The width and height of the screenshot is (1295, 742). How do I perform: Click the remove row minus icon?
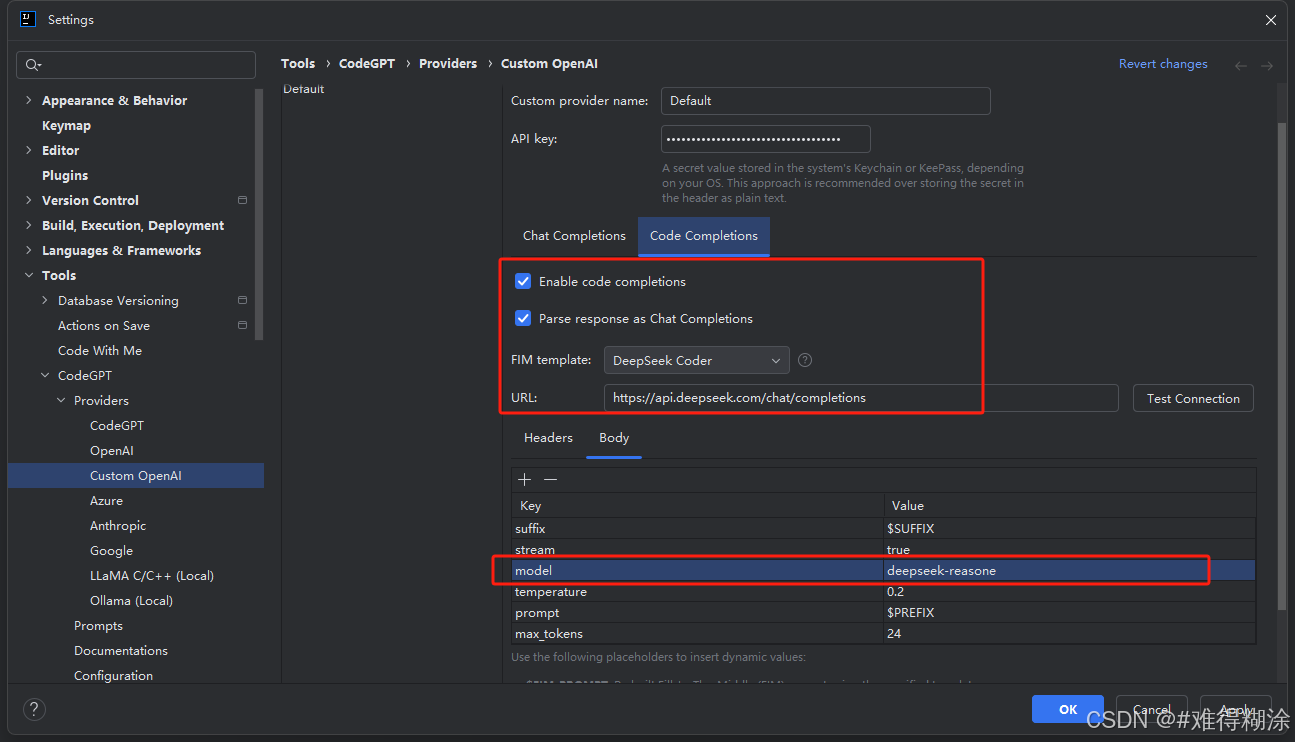(550, 480)
